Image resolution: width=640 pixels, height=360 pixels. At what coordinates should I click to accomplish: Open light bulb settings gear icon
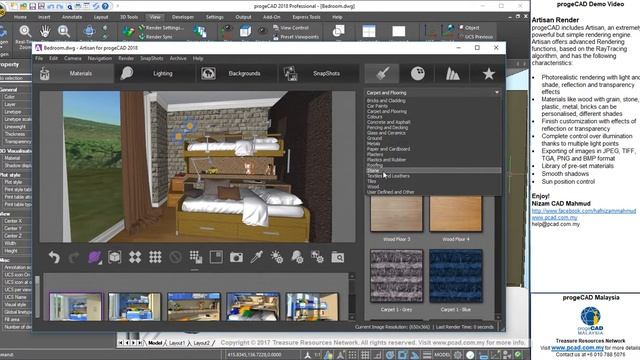click(297, 257)
